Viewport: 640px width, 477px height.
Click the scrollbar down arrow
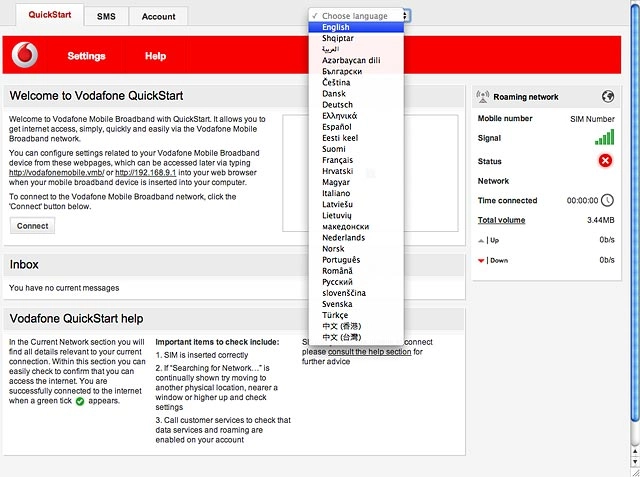[x=635, y=461]
